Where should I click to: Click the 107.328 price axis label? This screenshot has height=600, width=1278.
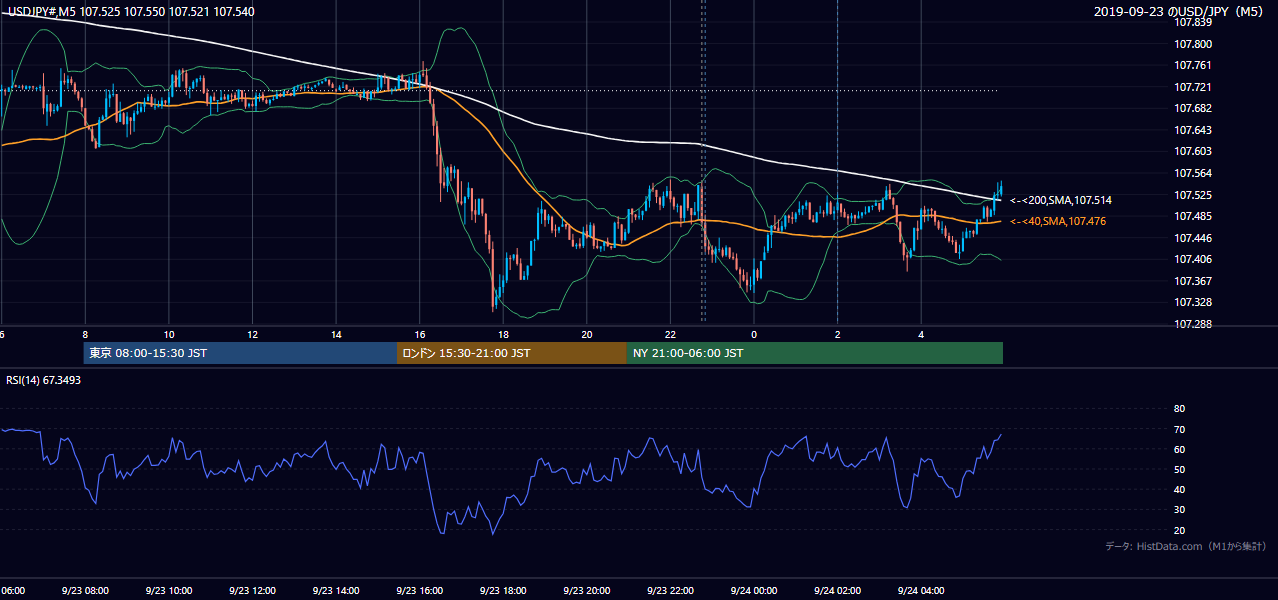click(x=1193, y=302)
